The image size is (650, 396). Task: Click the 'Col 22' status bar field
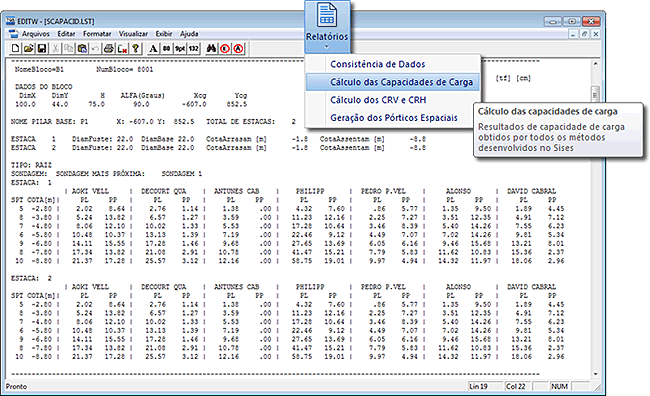tap(517, 386)
